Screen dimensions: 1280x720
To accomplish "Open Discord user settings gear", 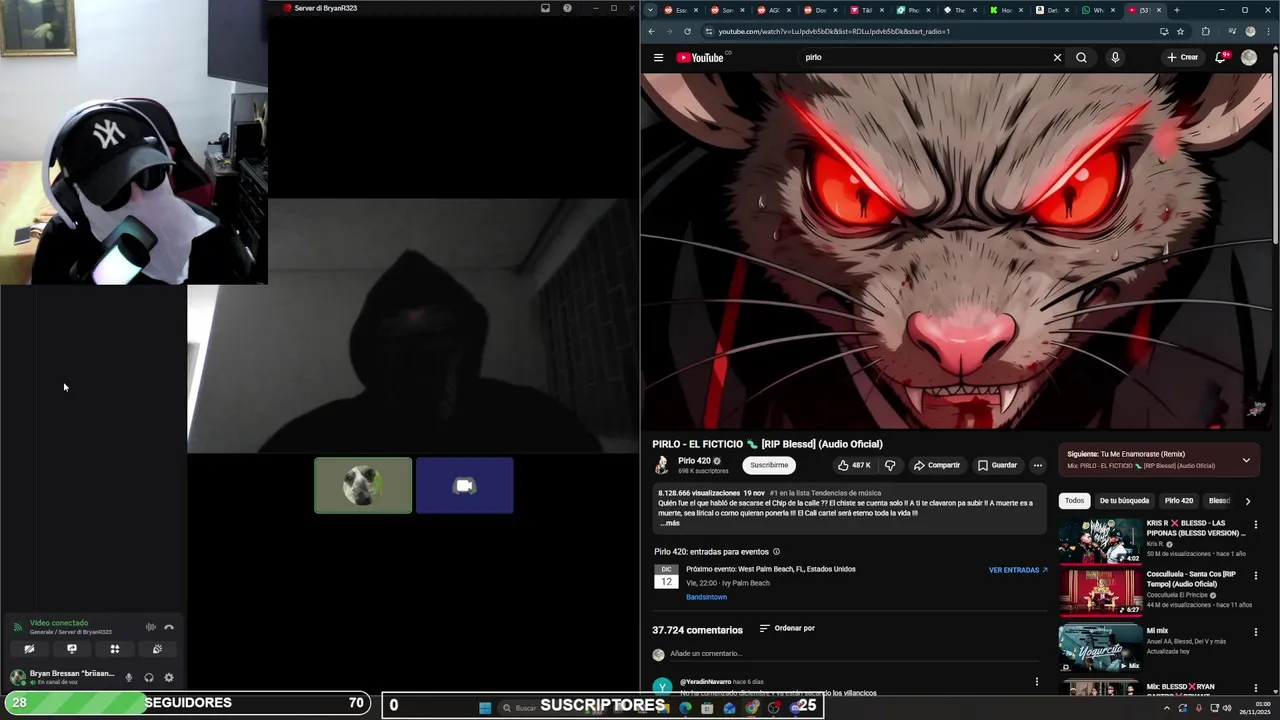I will point(169,677).
